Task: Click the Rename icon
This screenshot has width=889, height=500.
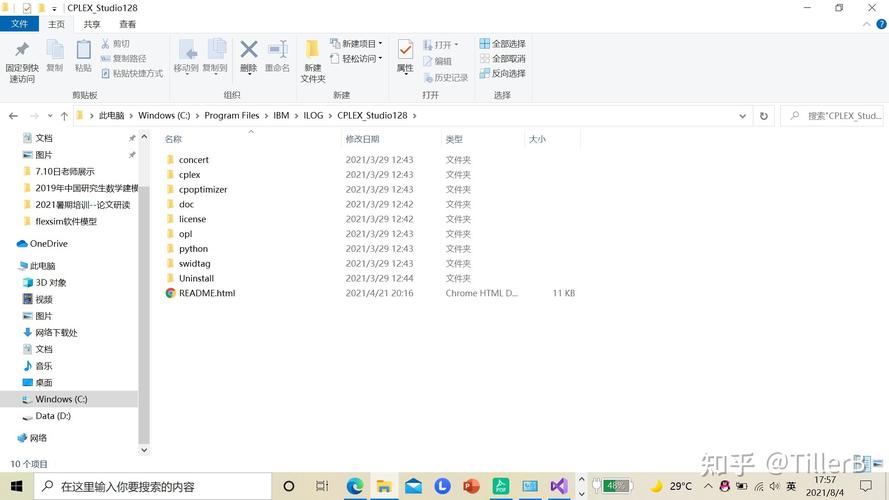Action: tap(278, 49)
